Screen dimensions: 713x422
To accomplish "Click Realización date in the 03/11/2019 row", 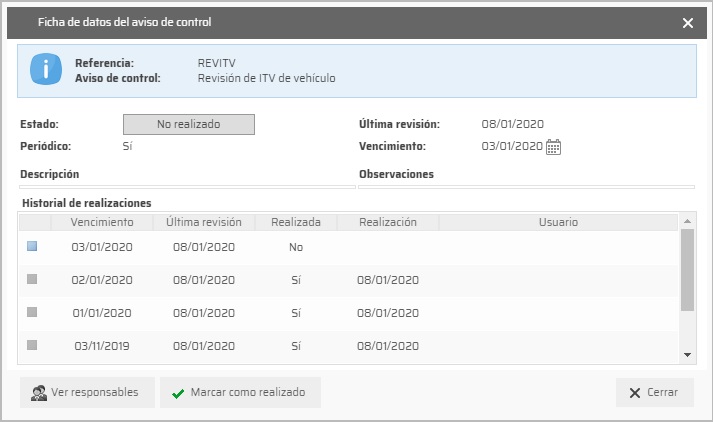I will (388, 346).
